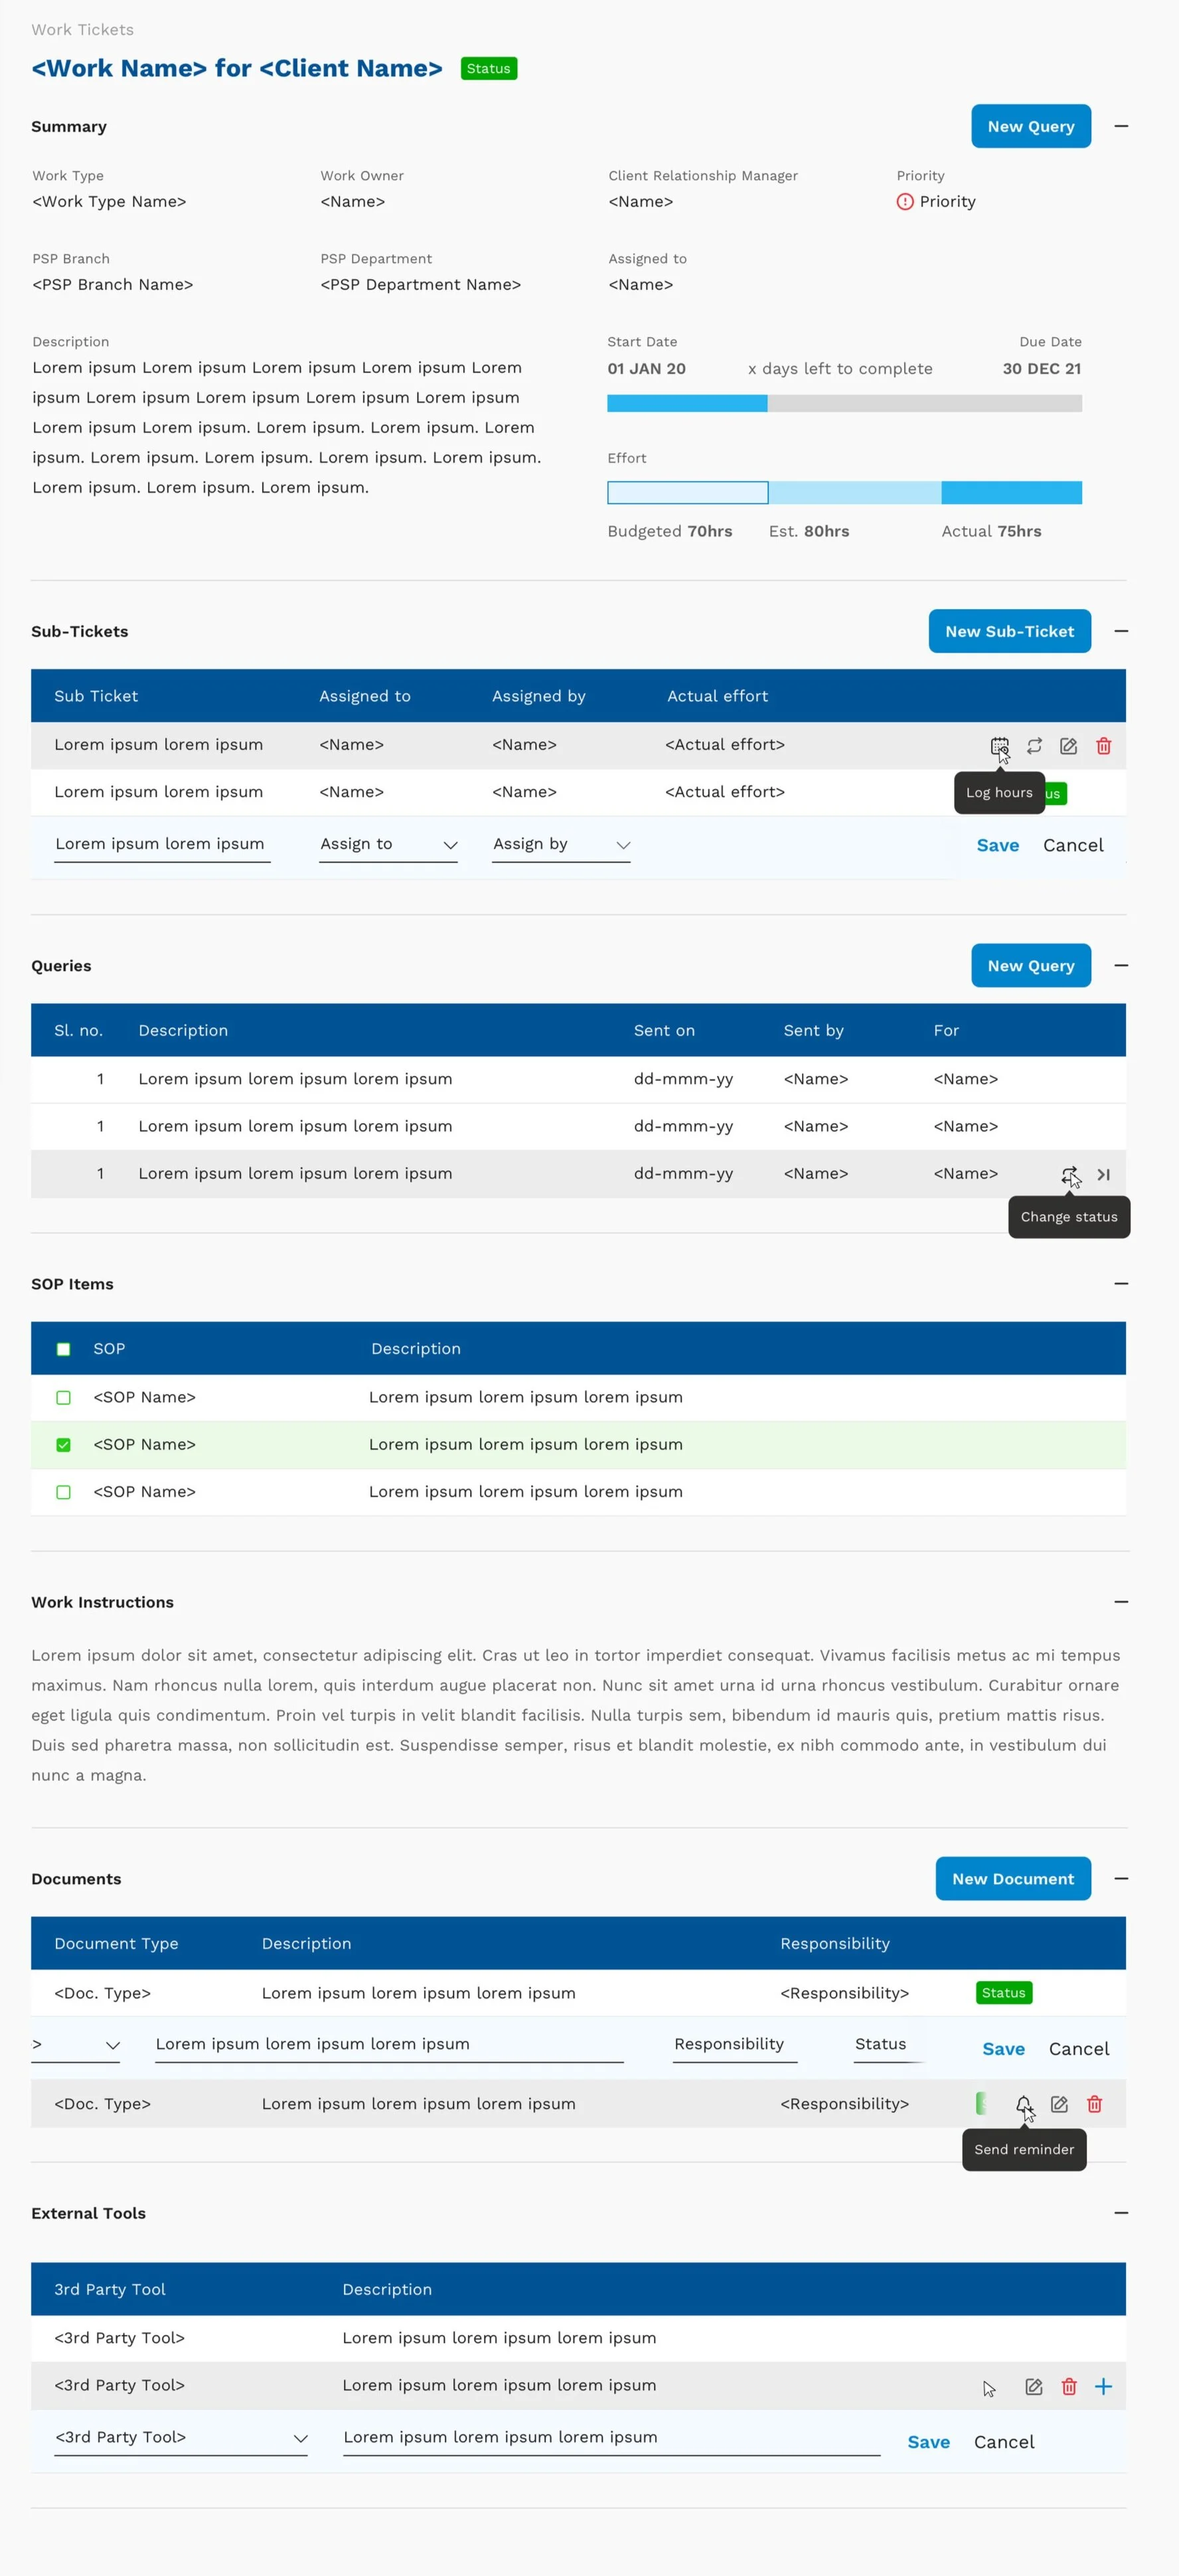The width and height of the screenshot is (1179, 2576).
Task: Click the Document Type column header
Action: [116, 1944]
